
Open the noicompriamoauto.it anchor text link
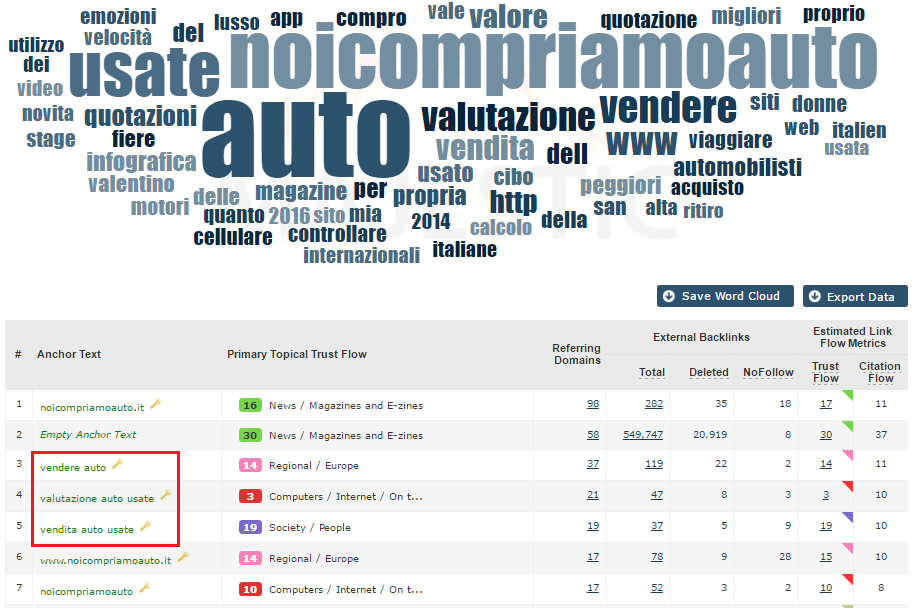(92, 407)
